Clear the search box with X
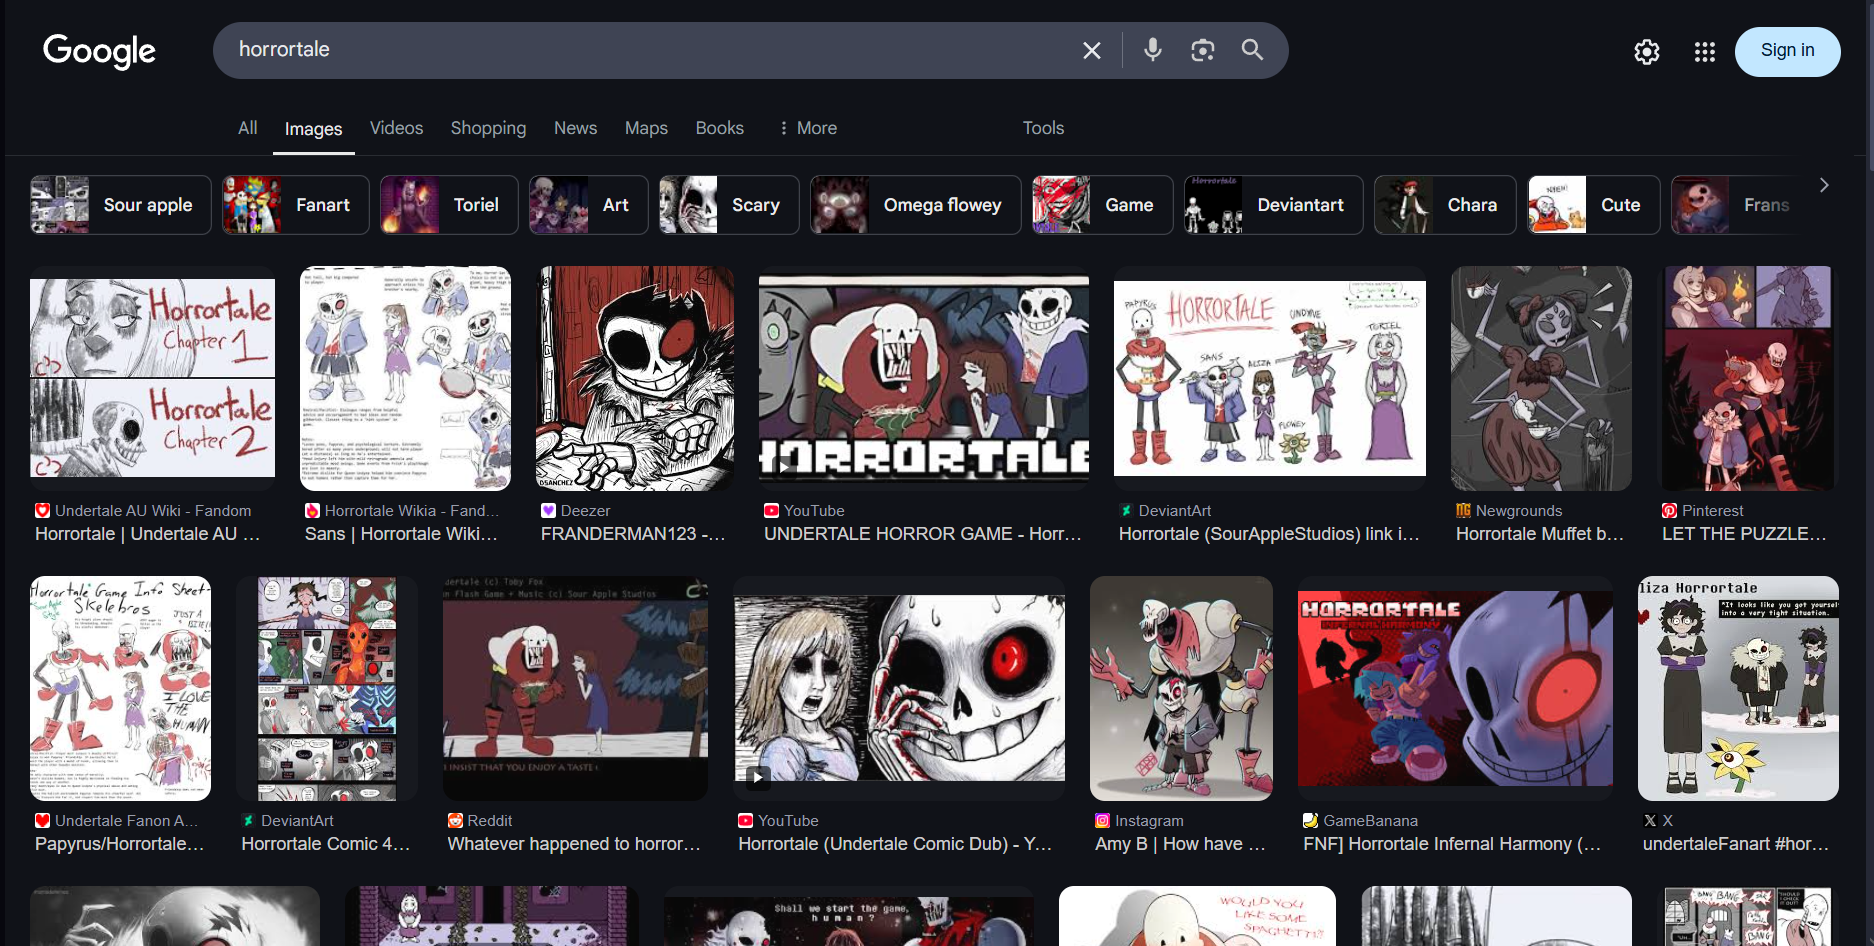 (x=1092, y=50)
